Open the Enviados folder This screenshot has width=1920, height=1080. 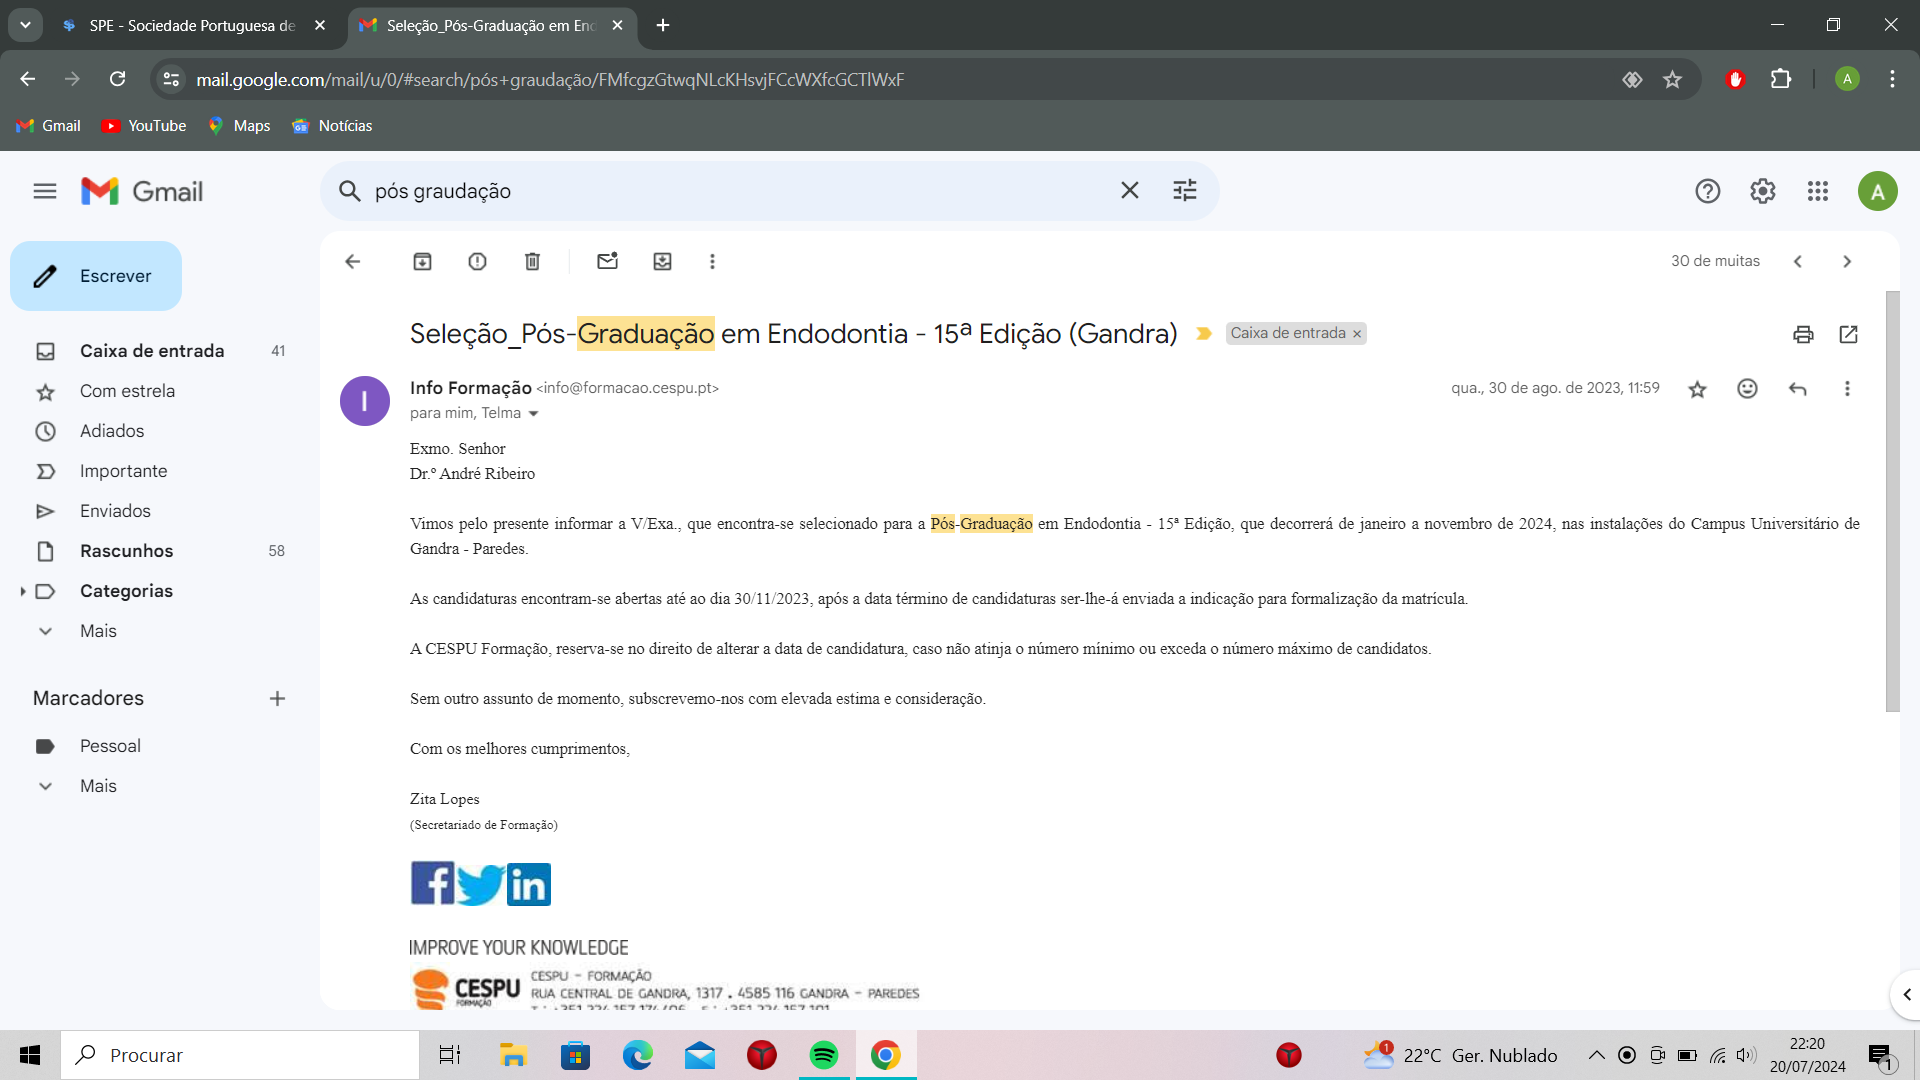pyautogui.click(x=115, y=511)
